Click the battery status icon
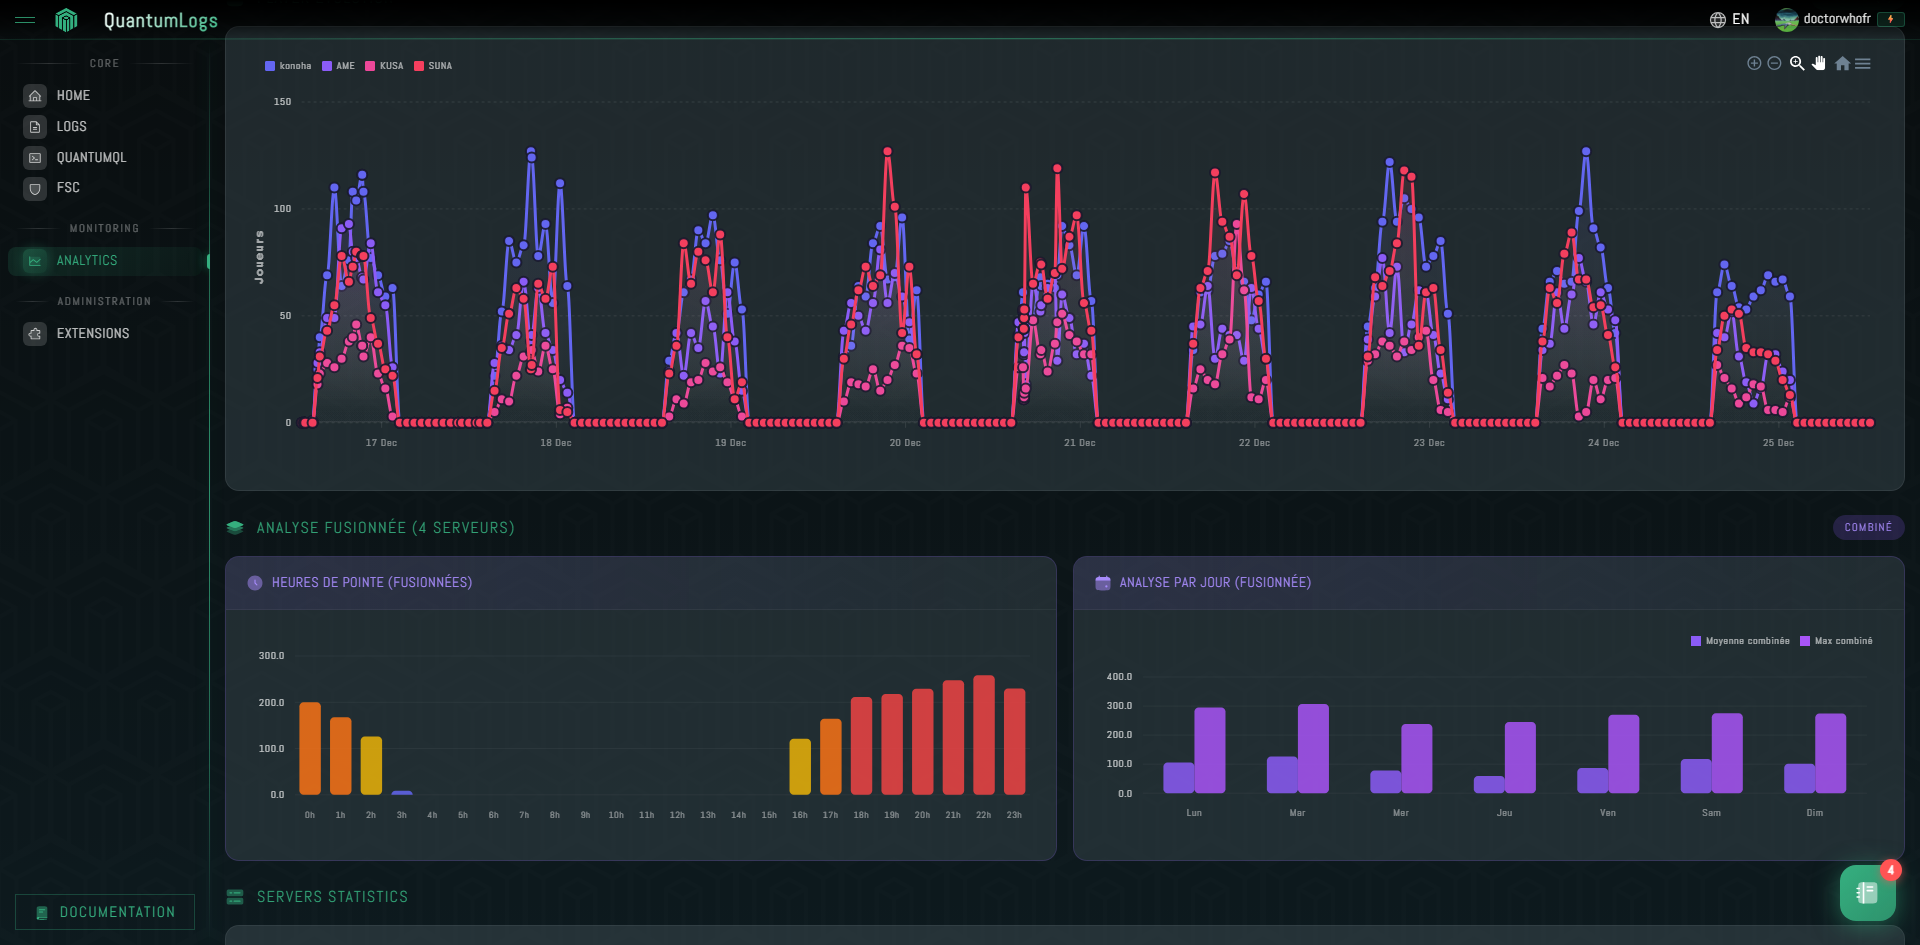Screen dimensions: 1920x945 click(1890, 19)
